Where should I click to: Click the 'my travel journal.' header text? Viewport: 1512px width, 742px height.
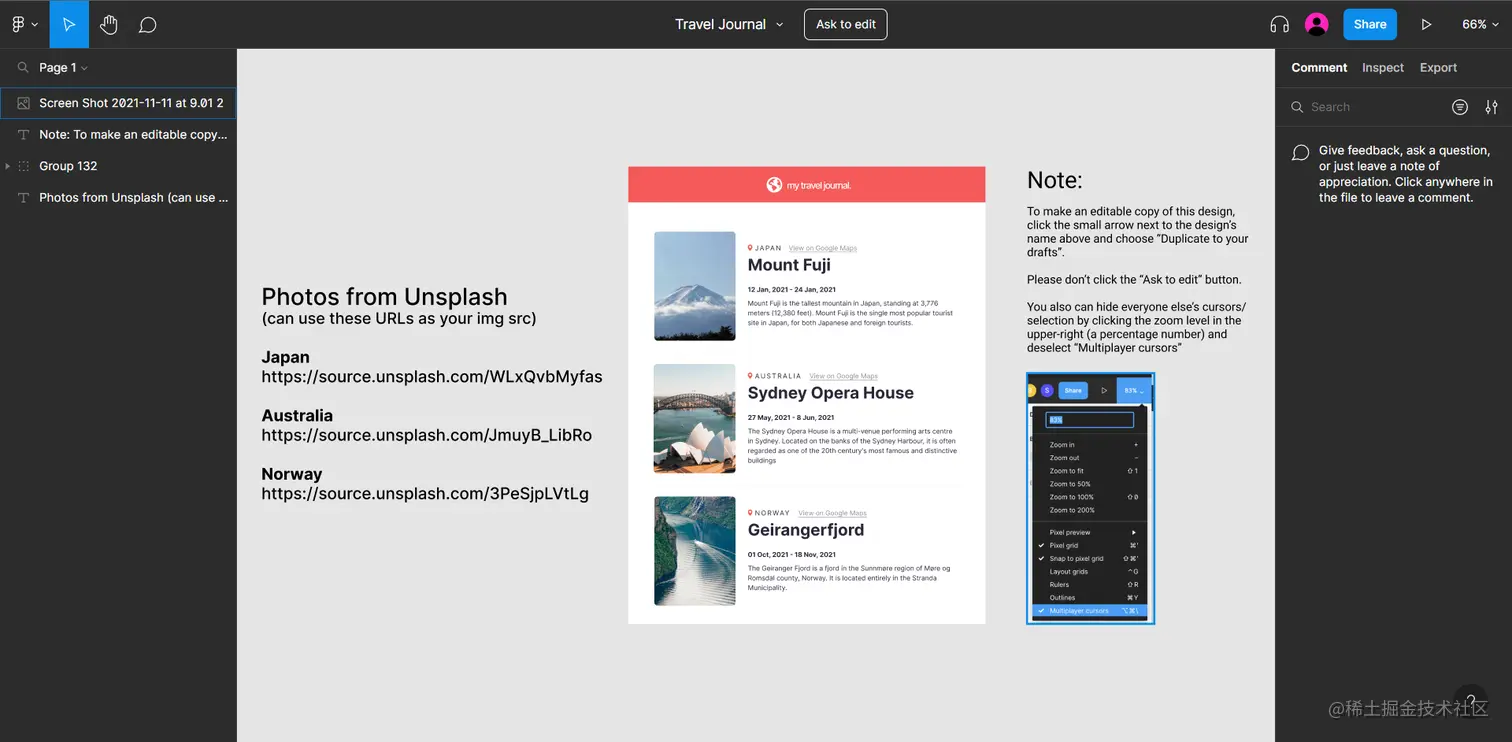(819, 185)
